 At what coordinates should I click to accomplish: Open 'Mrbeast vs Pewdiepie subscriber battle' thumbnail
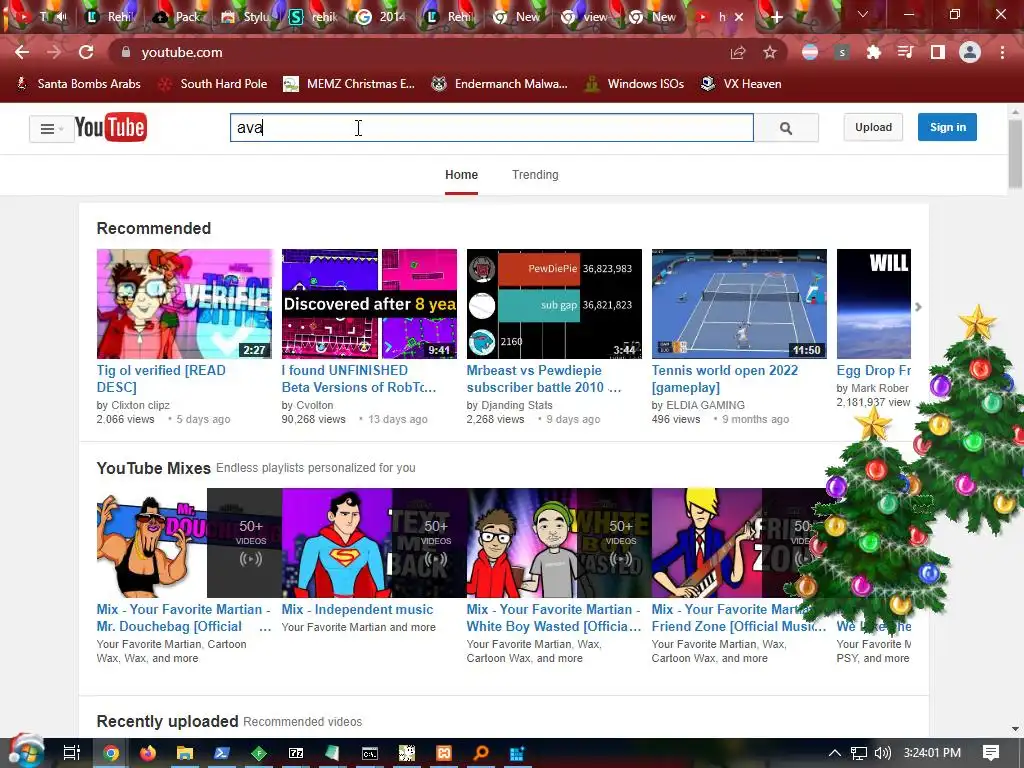554,304
